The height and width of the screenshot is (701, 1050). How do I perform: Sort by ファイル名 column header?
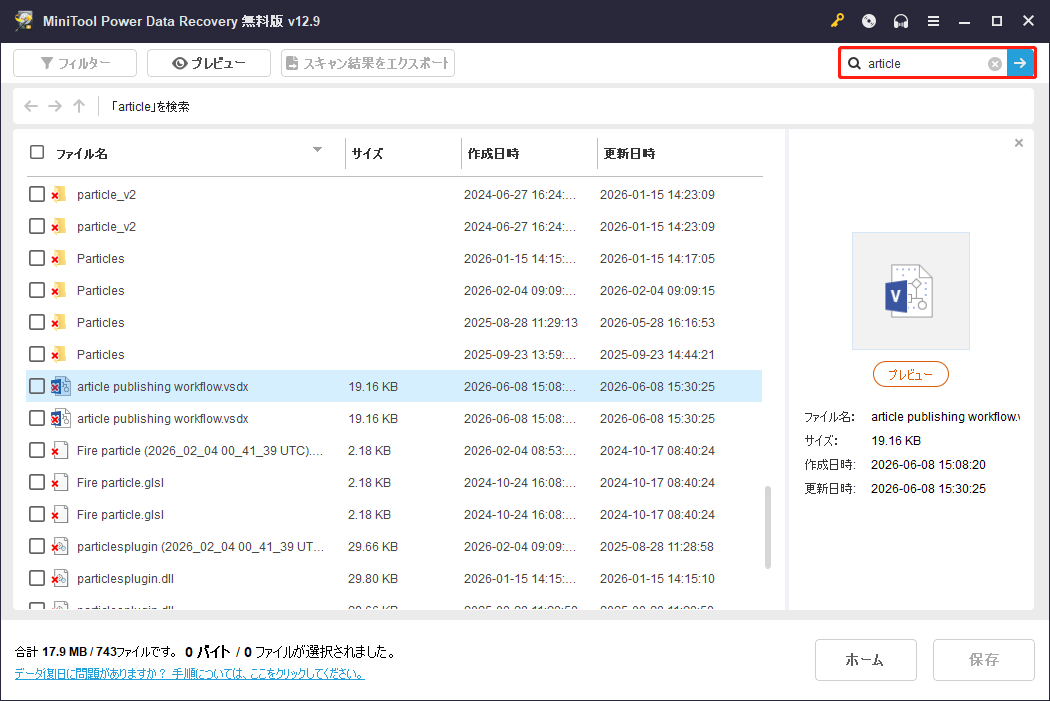(x=82, y=154)
